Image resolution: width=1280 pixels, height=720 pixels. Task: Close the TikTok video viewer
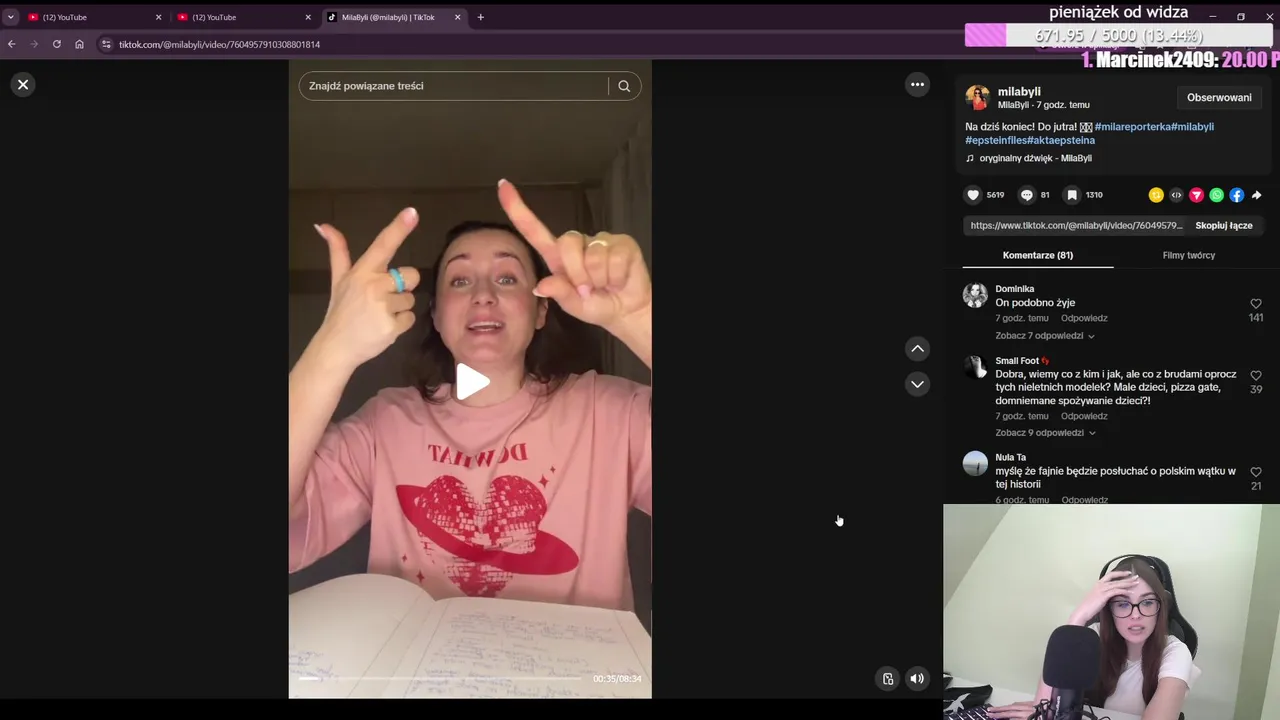tap(23, 85)
